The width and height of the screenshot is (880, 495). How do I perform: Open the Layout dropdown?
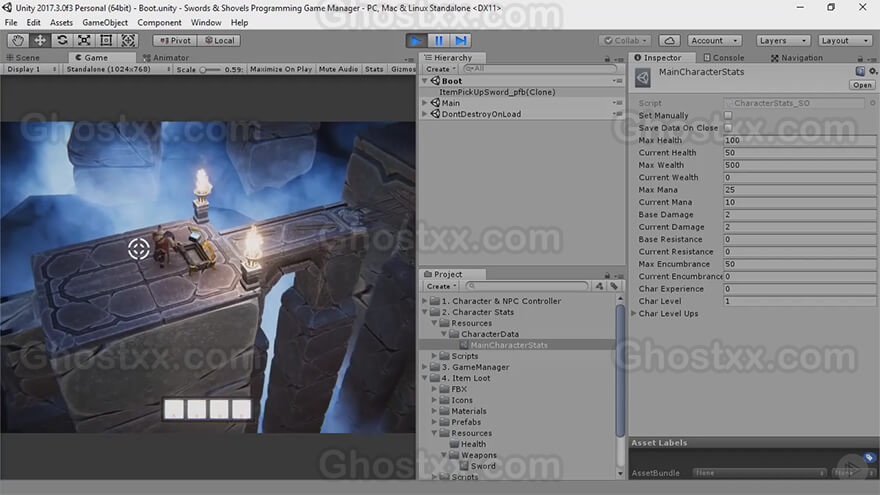tap(844, 40)
